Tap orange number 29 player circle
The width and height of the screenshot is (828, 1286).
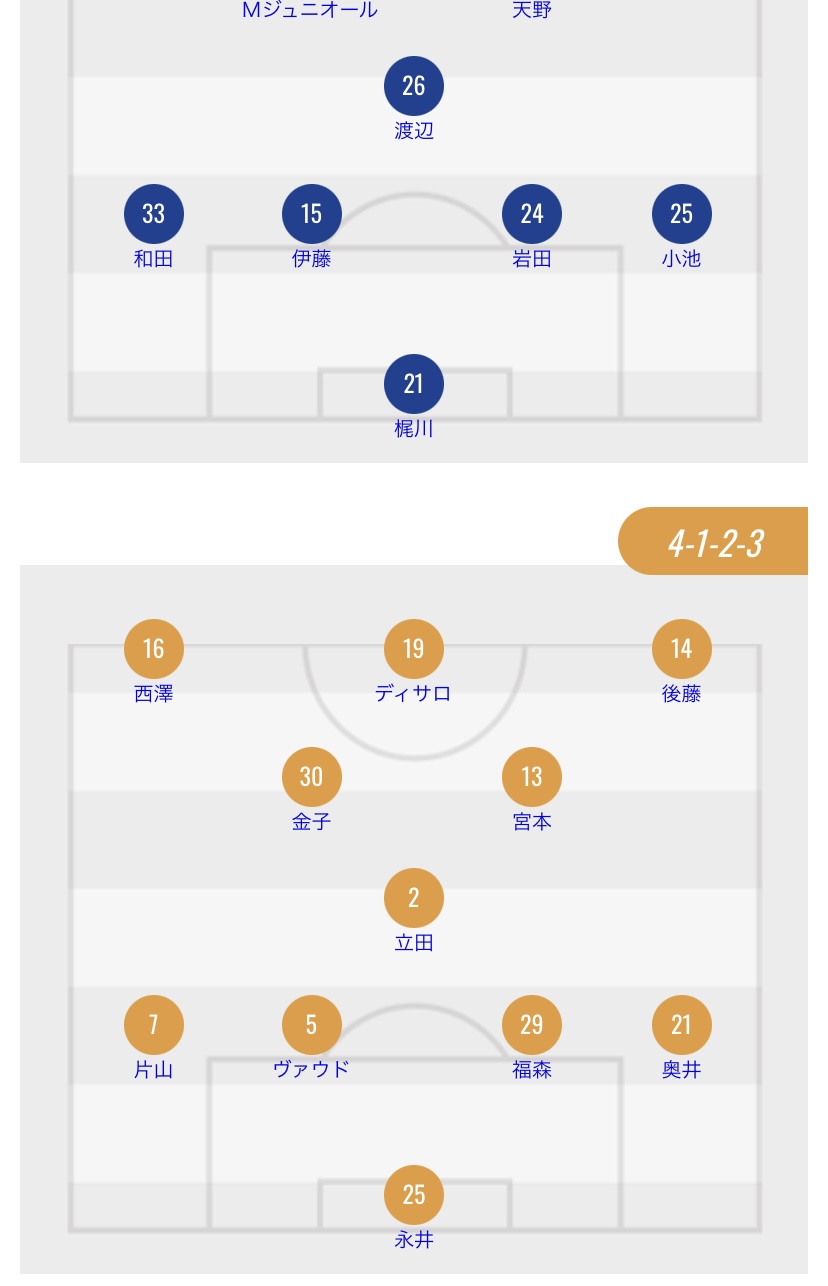[x=532, y=1025]
